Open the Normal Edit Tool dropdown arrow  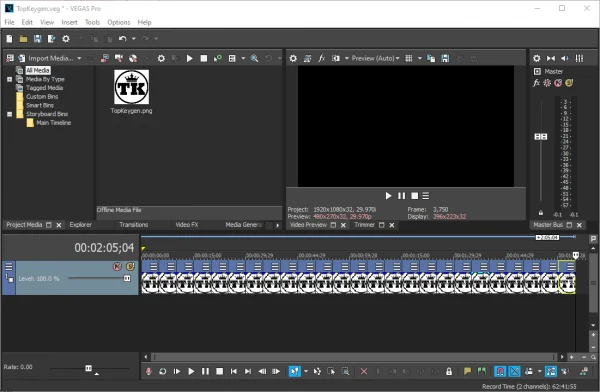coord(306,371)
